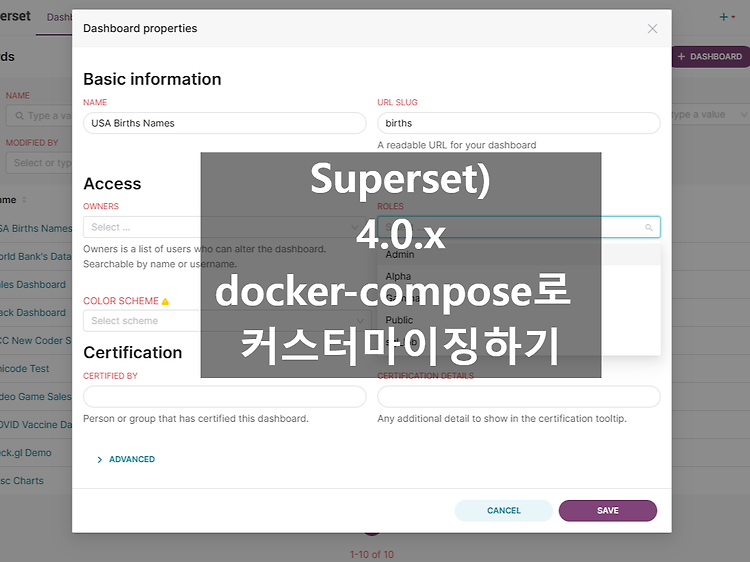This screenshot has width=750, height=562.
Task: Open COVID Vaccine Dashboard link
Action: pos(35,425)
